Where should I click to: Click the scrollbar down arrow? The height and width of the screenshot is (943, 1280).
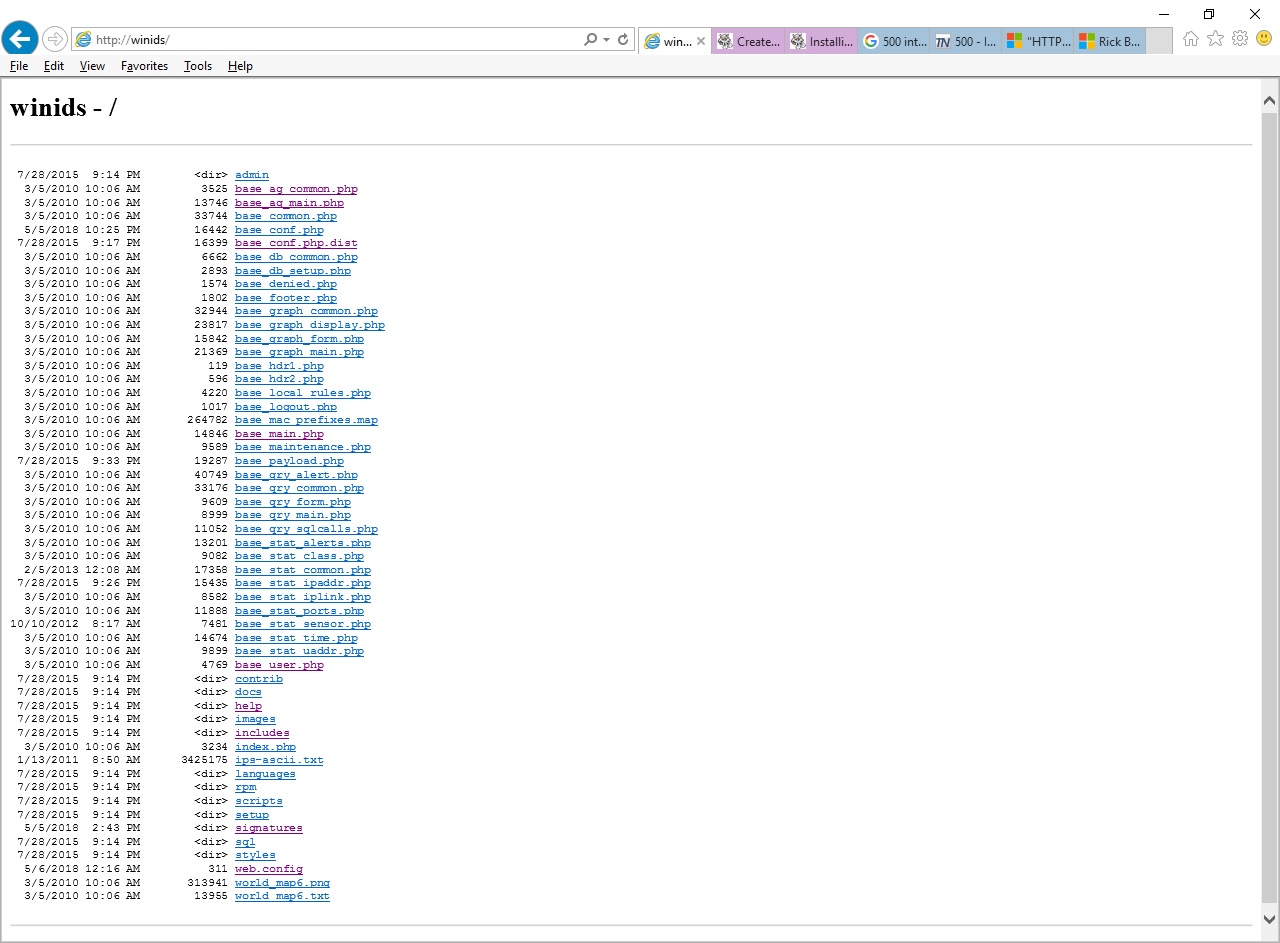pos(1270,918)
